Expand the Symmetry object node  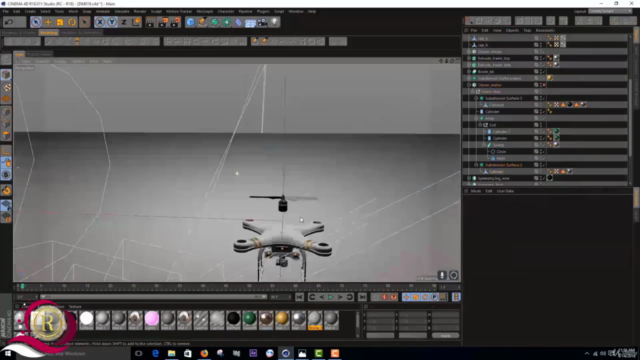click(x=469, y=178)
